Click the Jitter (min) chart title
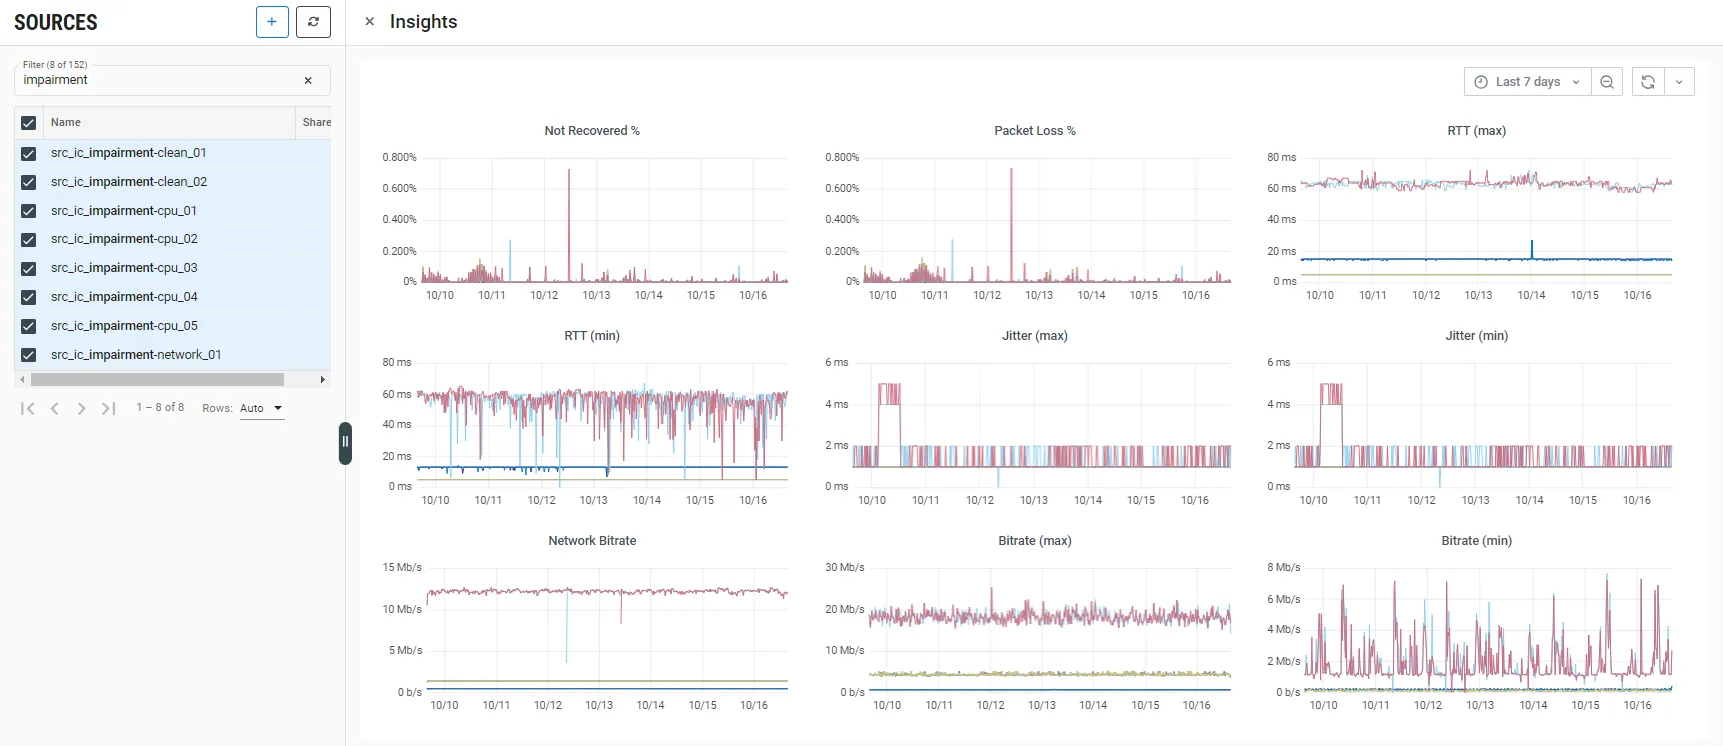Image resolution: width=1723 pixels, height=746 pixels. [x=1477, y=336]
